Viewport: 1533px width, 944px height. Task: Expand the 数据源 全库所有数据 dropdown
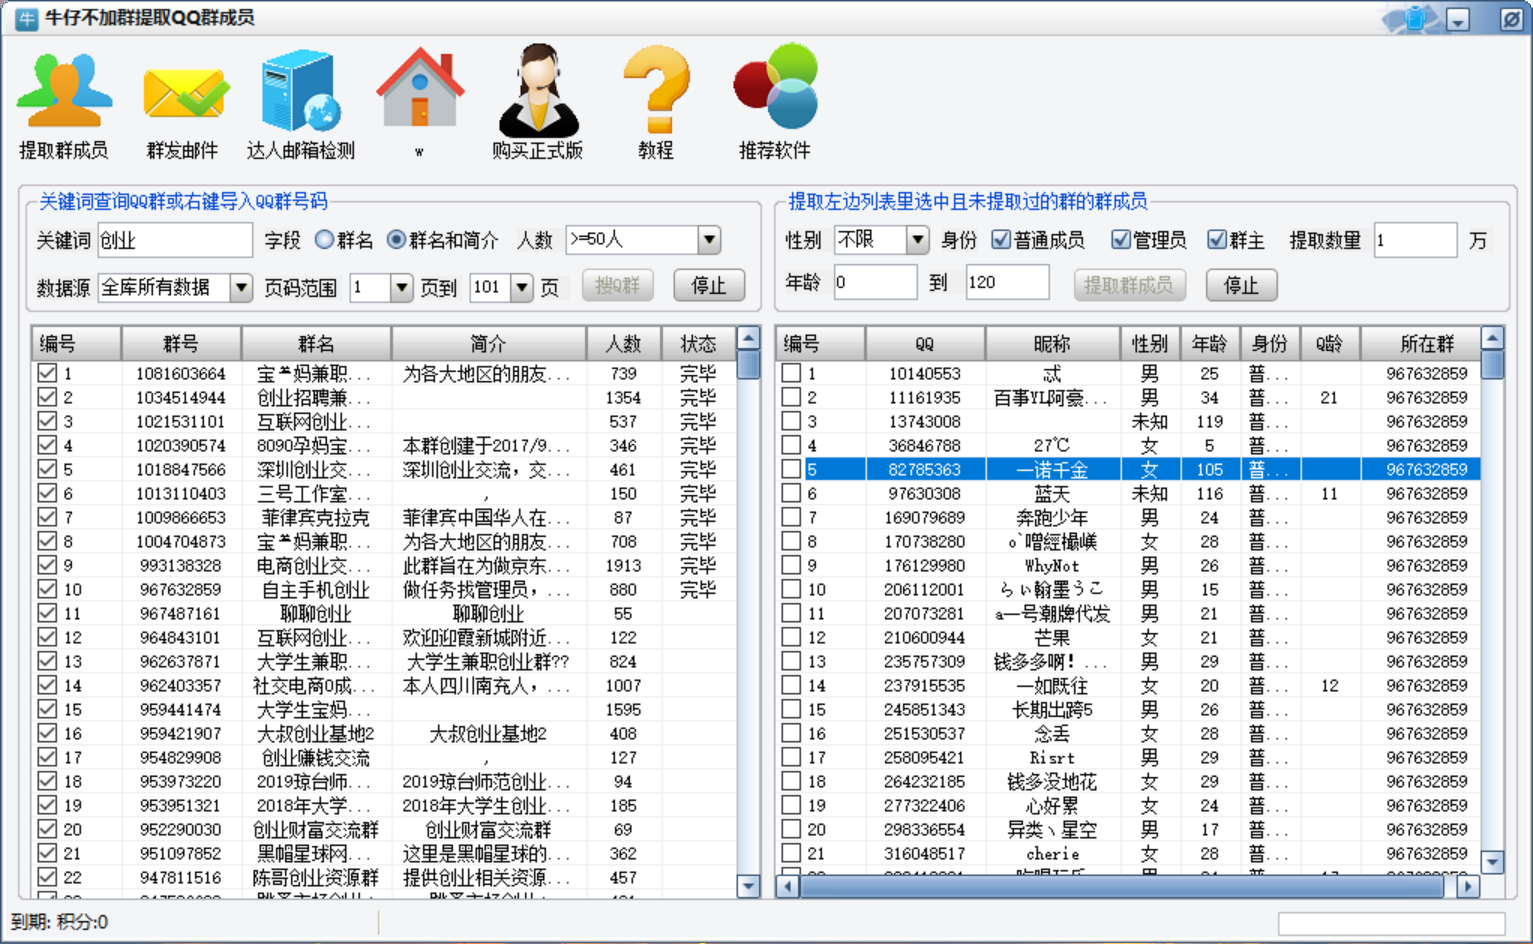[x=240, y=287]
